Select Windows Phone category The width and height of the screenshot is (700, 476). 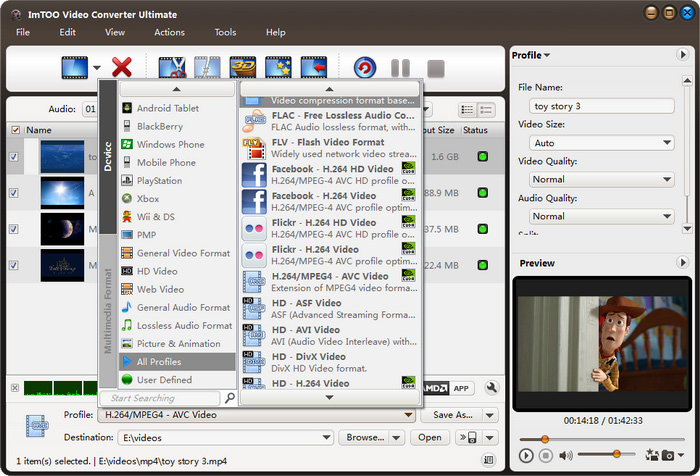coord(177,144)
